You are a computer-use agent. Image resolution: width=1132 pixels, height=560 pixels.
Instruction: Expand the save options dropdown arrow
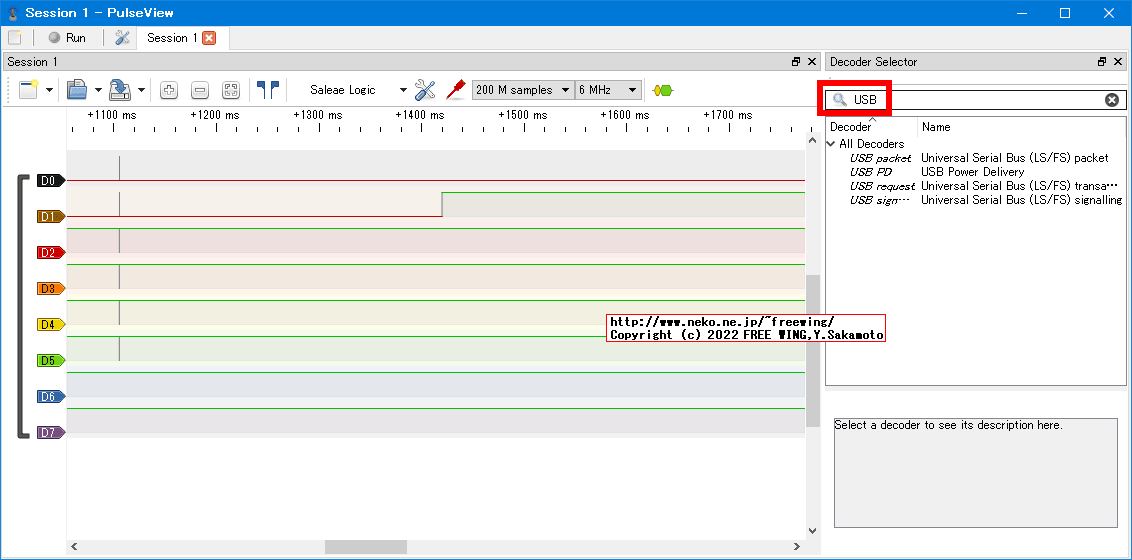click(x=141, y=90)
